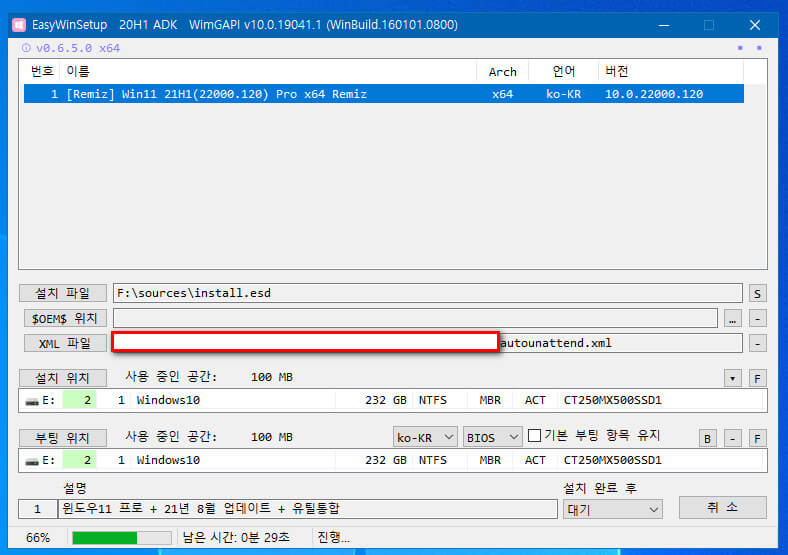This screenshot has width=788, height=555.
Task: Click the F button on install location row
Action: pyautogui.click(x=757, y=378)
